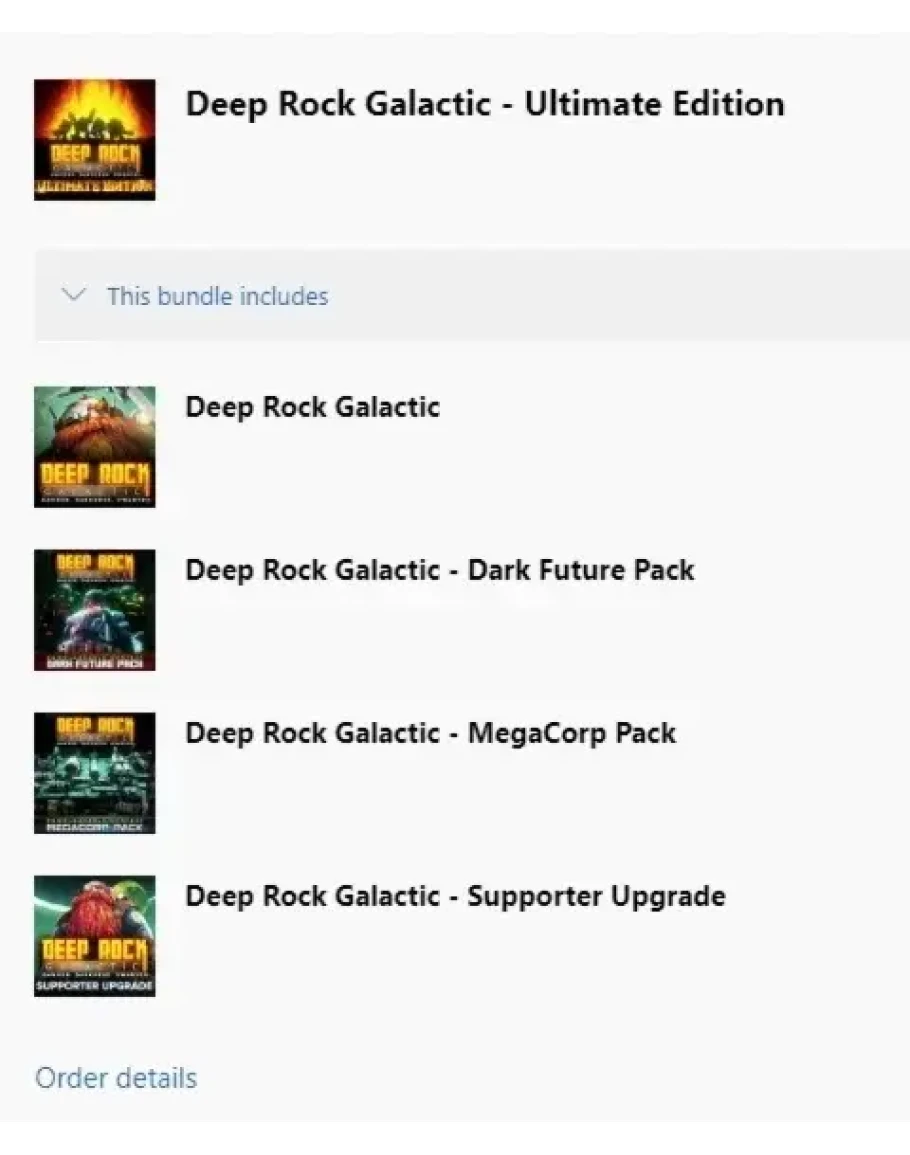
Task: Select the Dark Future Pack title text
Action: pyautogui.click(x=440, y=570)
